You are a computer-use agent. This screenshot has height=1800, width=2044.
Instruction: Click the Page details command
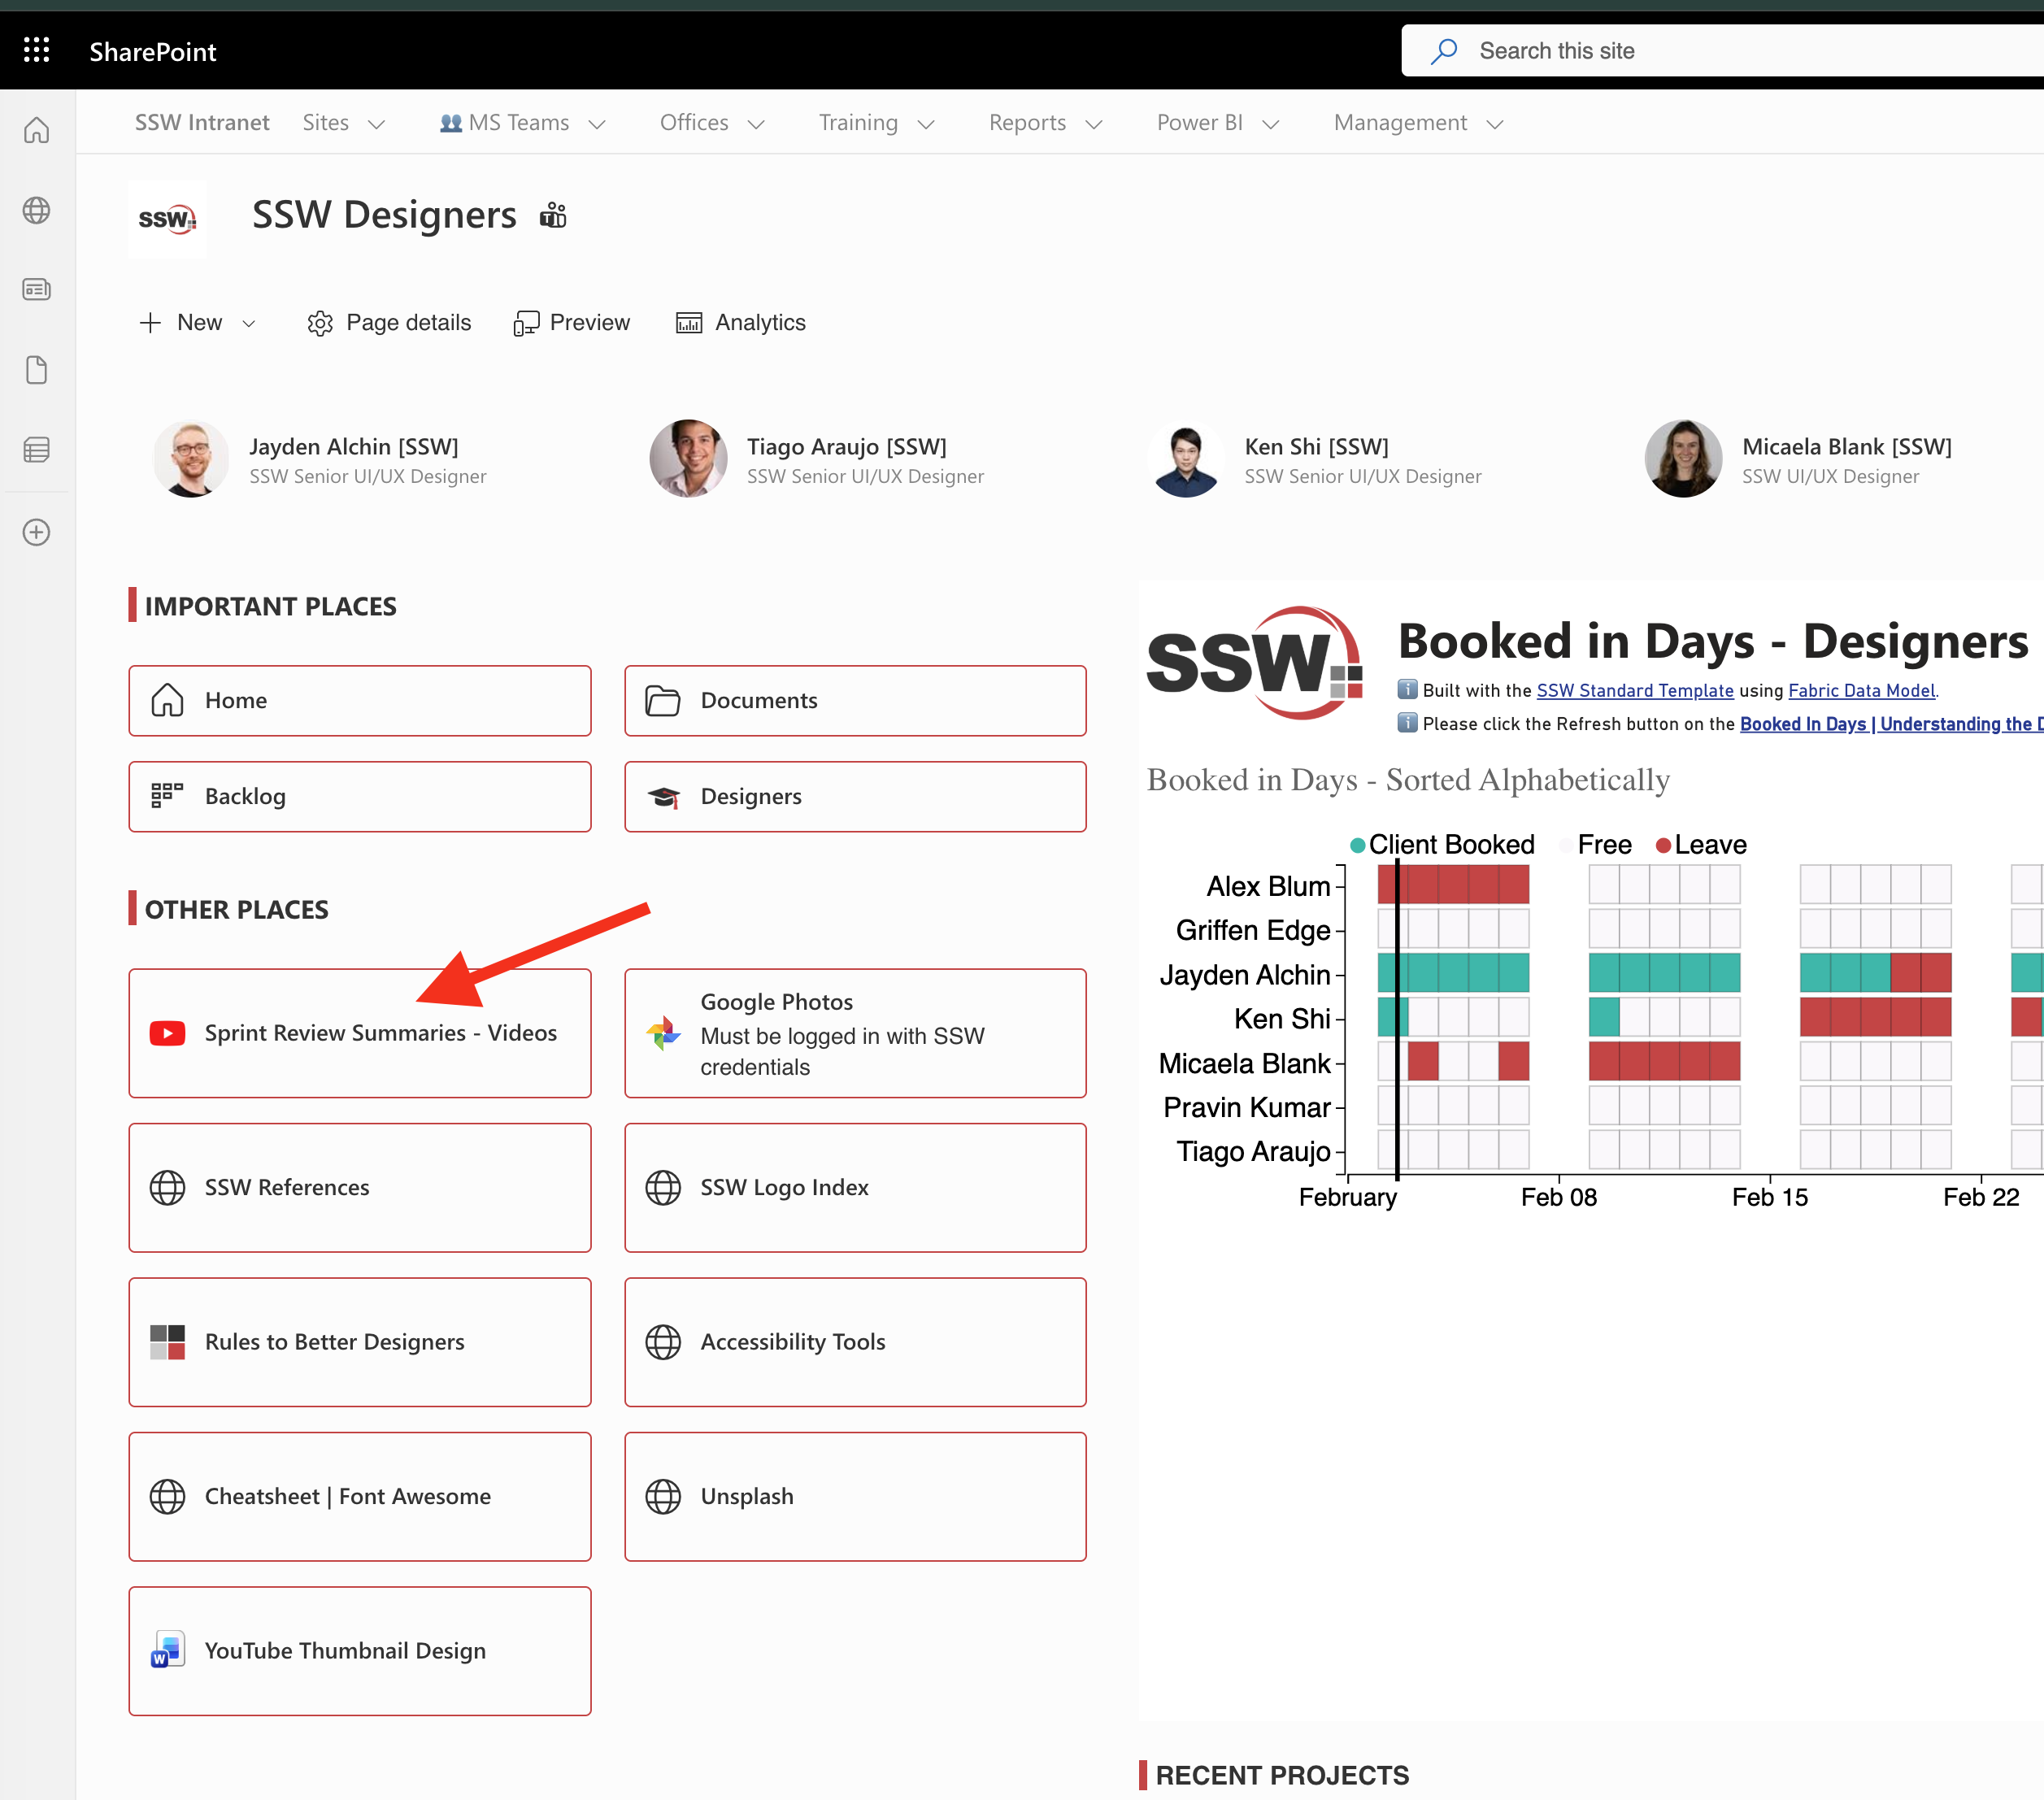coord(389,323)
